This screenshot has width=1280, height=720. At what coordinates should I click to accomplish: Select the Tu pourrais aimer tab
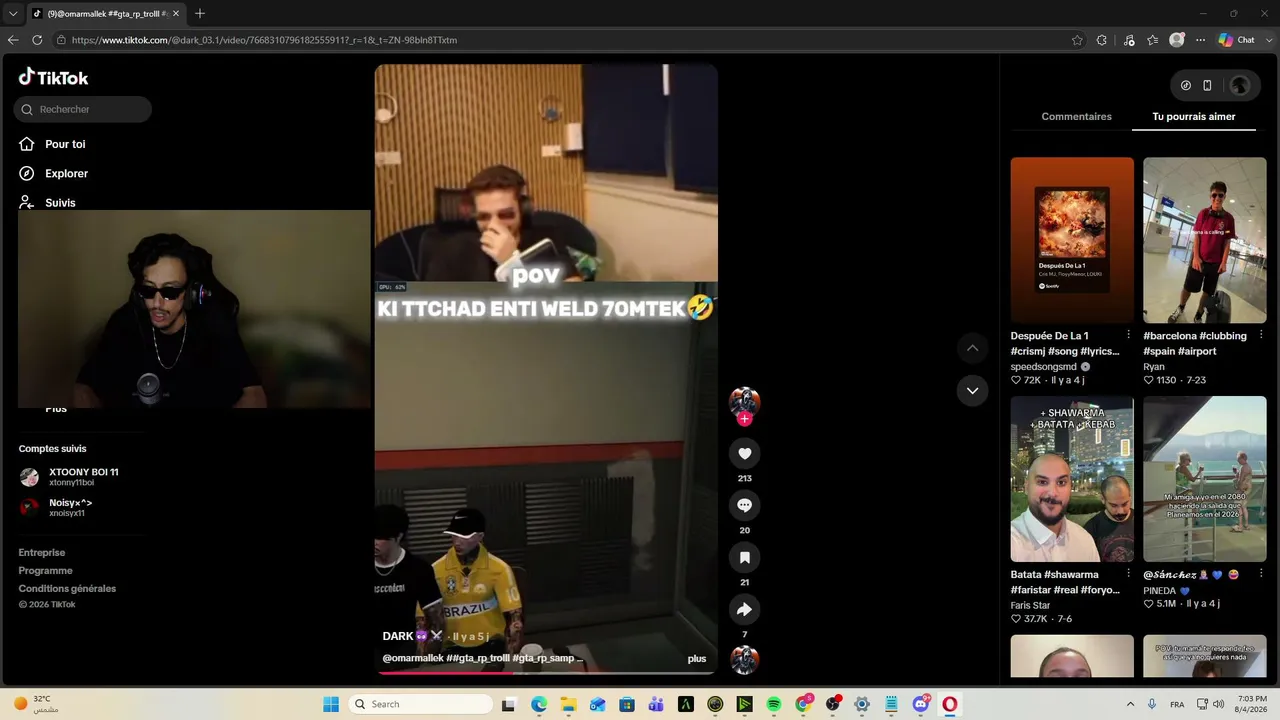(1194, 117)
